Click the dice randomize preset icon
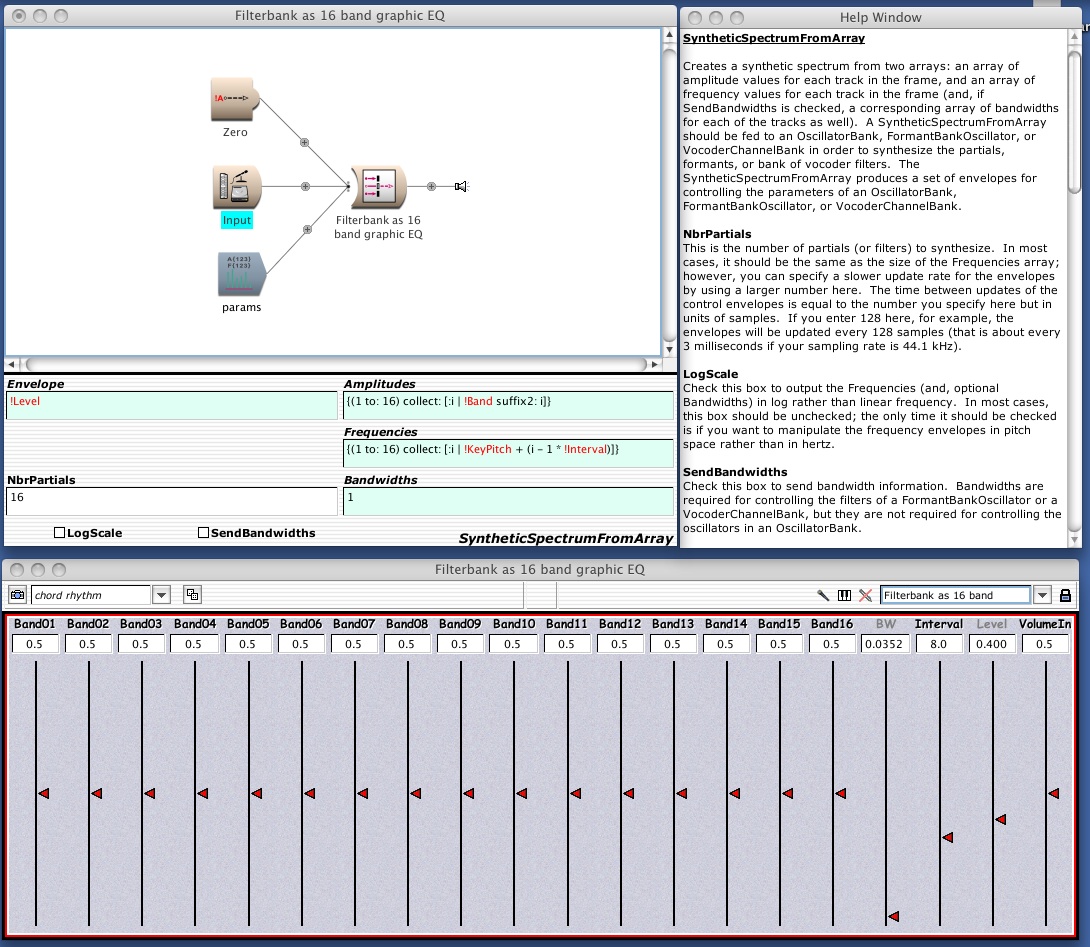 (x=193, y=594)
